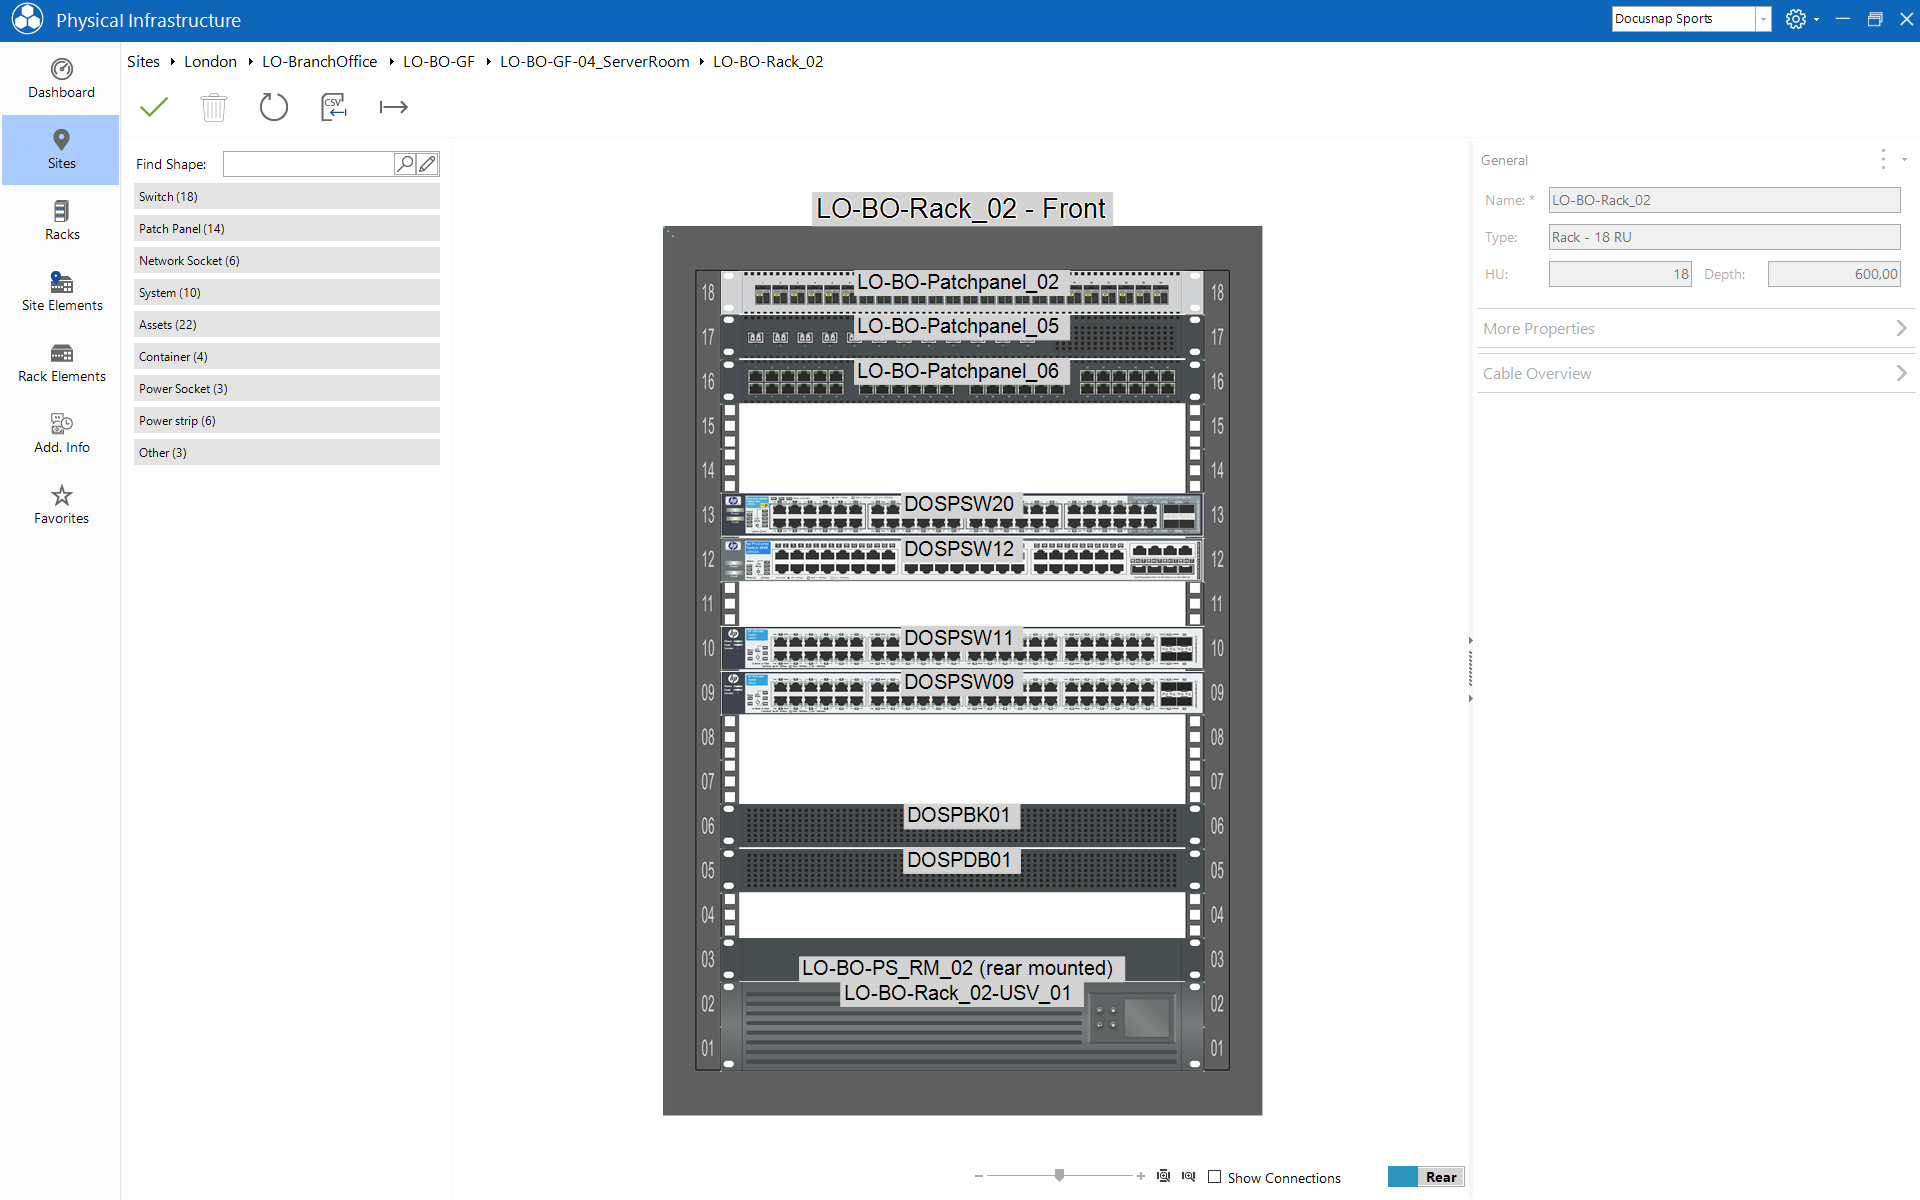Viewport: 1920px width, 1200px height.
Task: Collapse the General panel small arrow
Action: (x=1904, y=160)
